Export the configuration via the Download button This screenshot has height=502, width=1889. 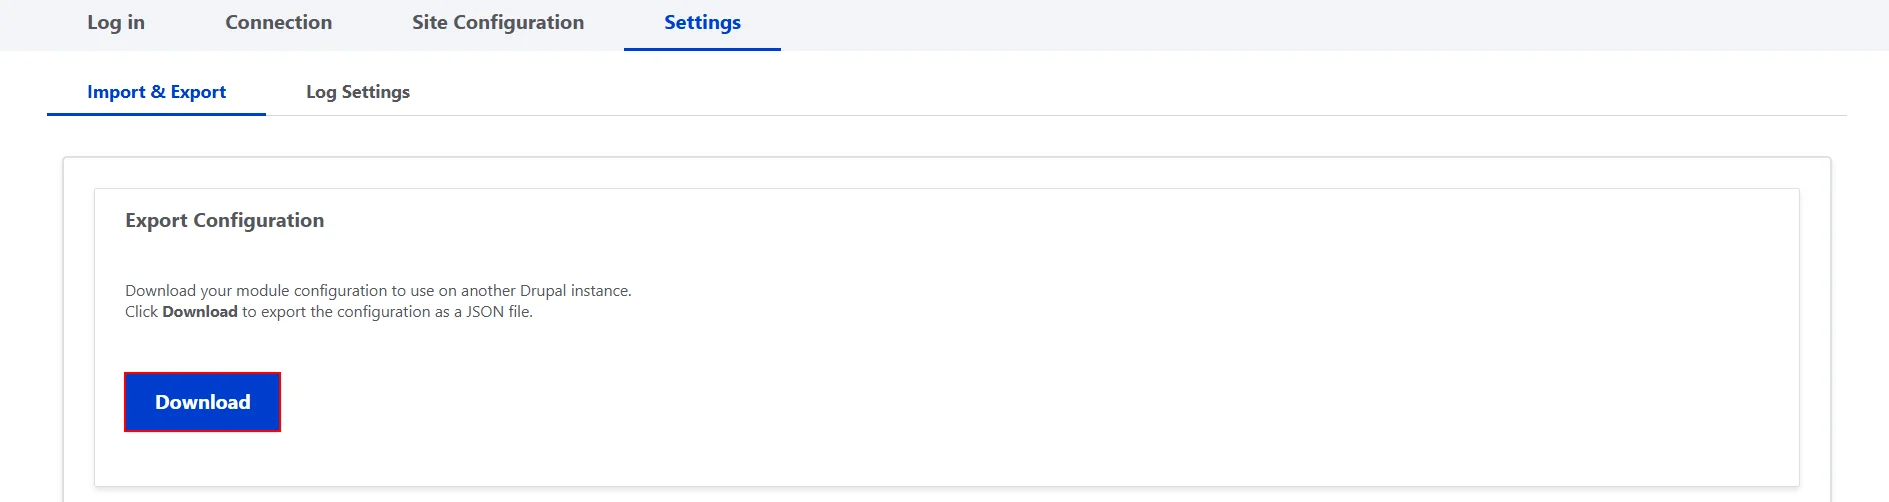pos(202,402)
